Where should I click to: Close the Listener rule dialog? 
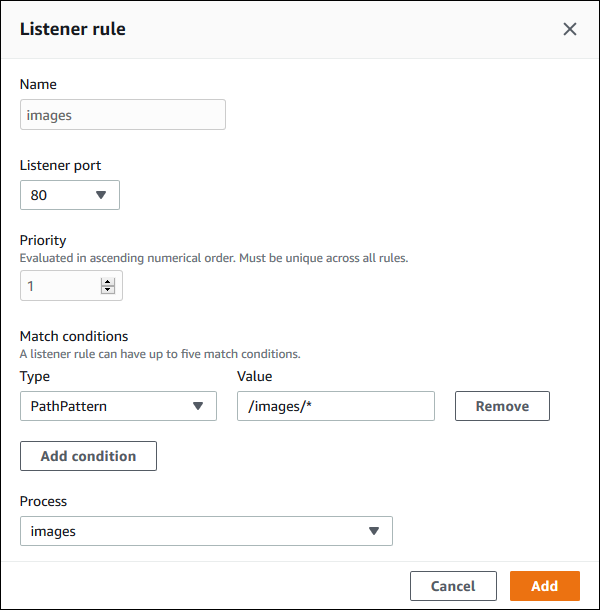point(570,29)
